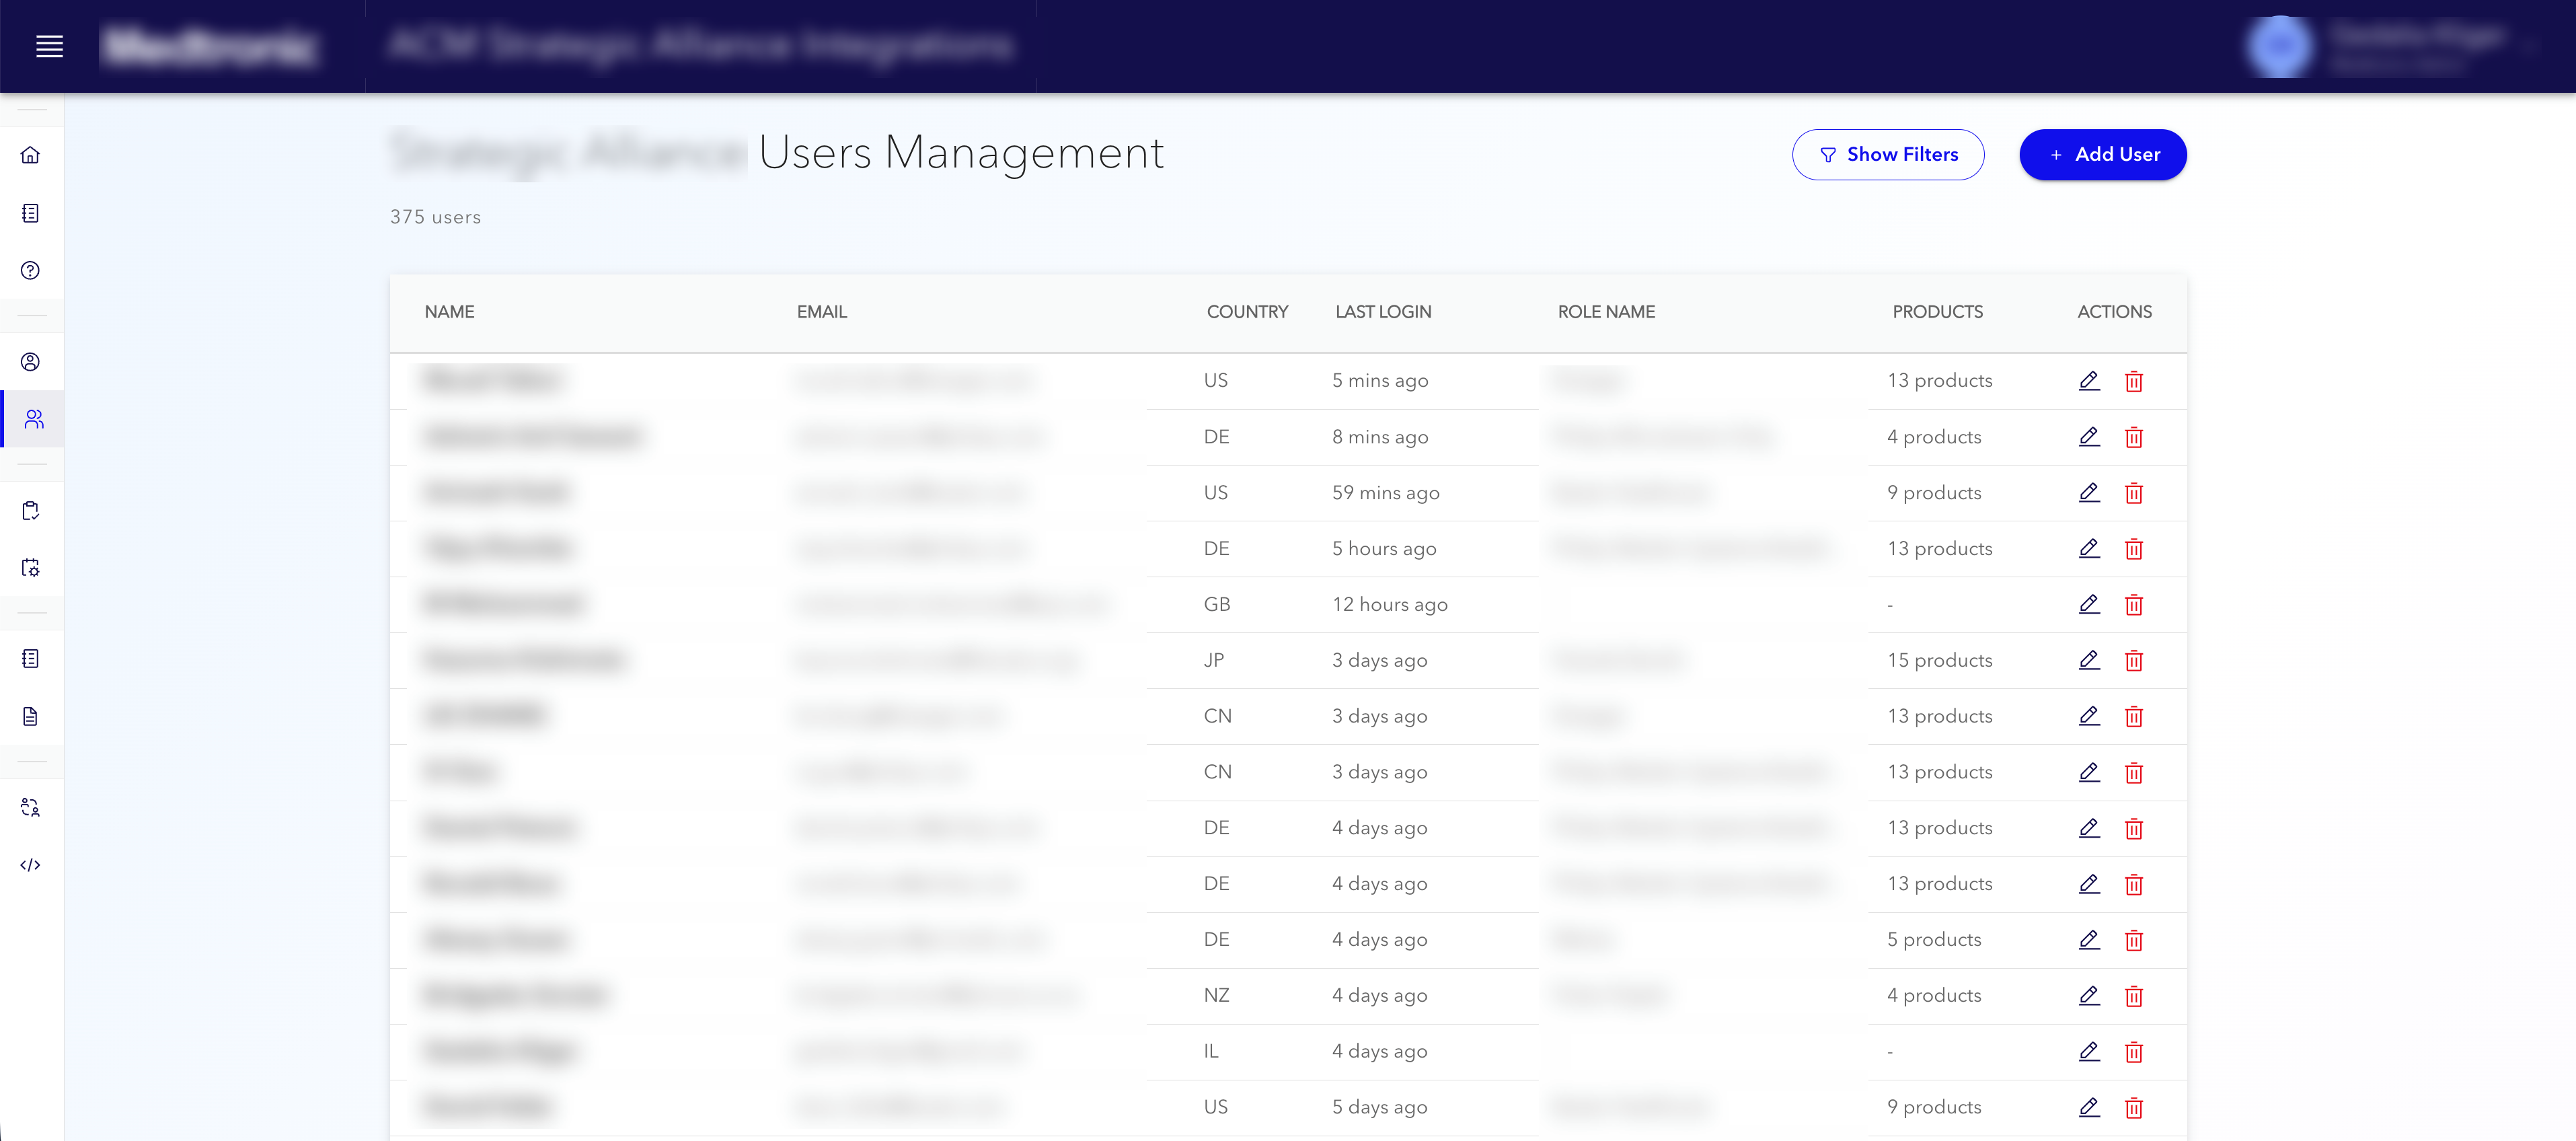2576x1141 pixels.
Task: Sort by the LAST LOGIN column header
Action: (x=1383, y=311)
